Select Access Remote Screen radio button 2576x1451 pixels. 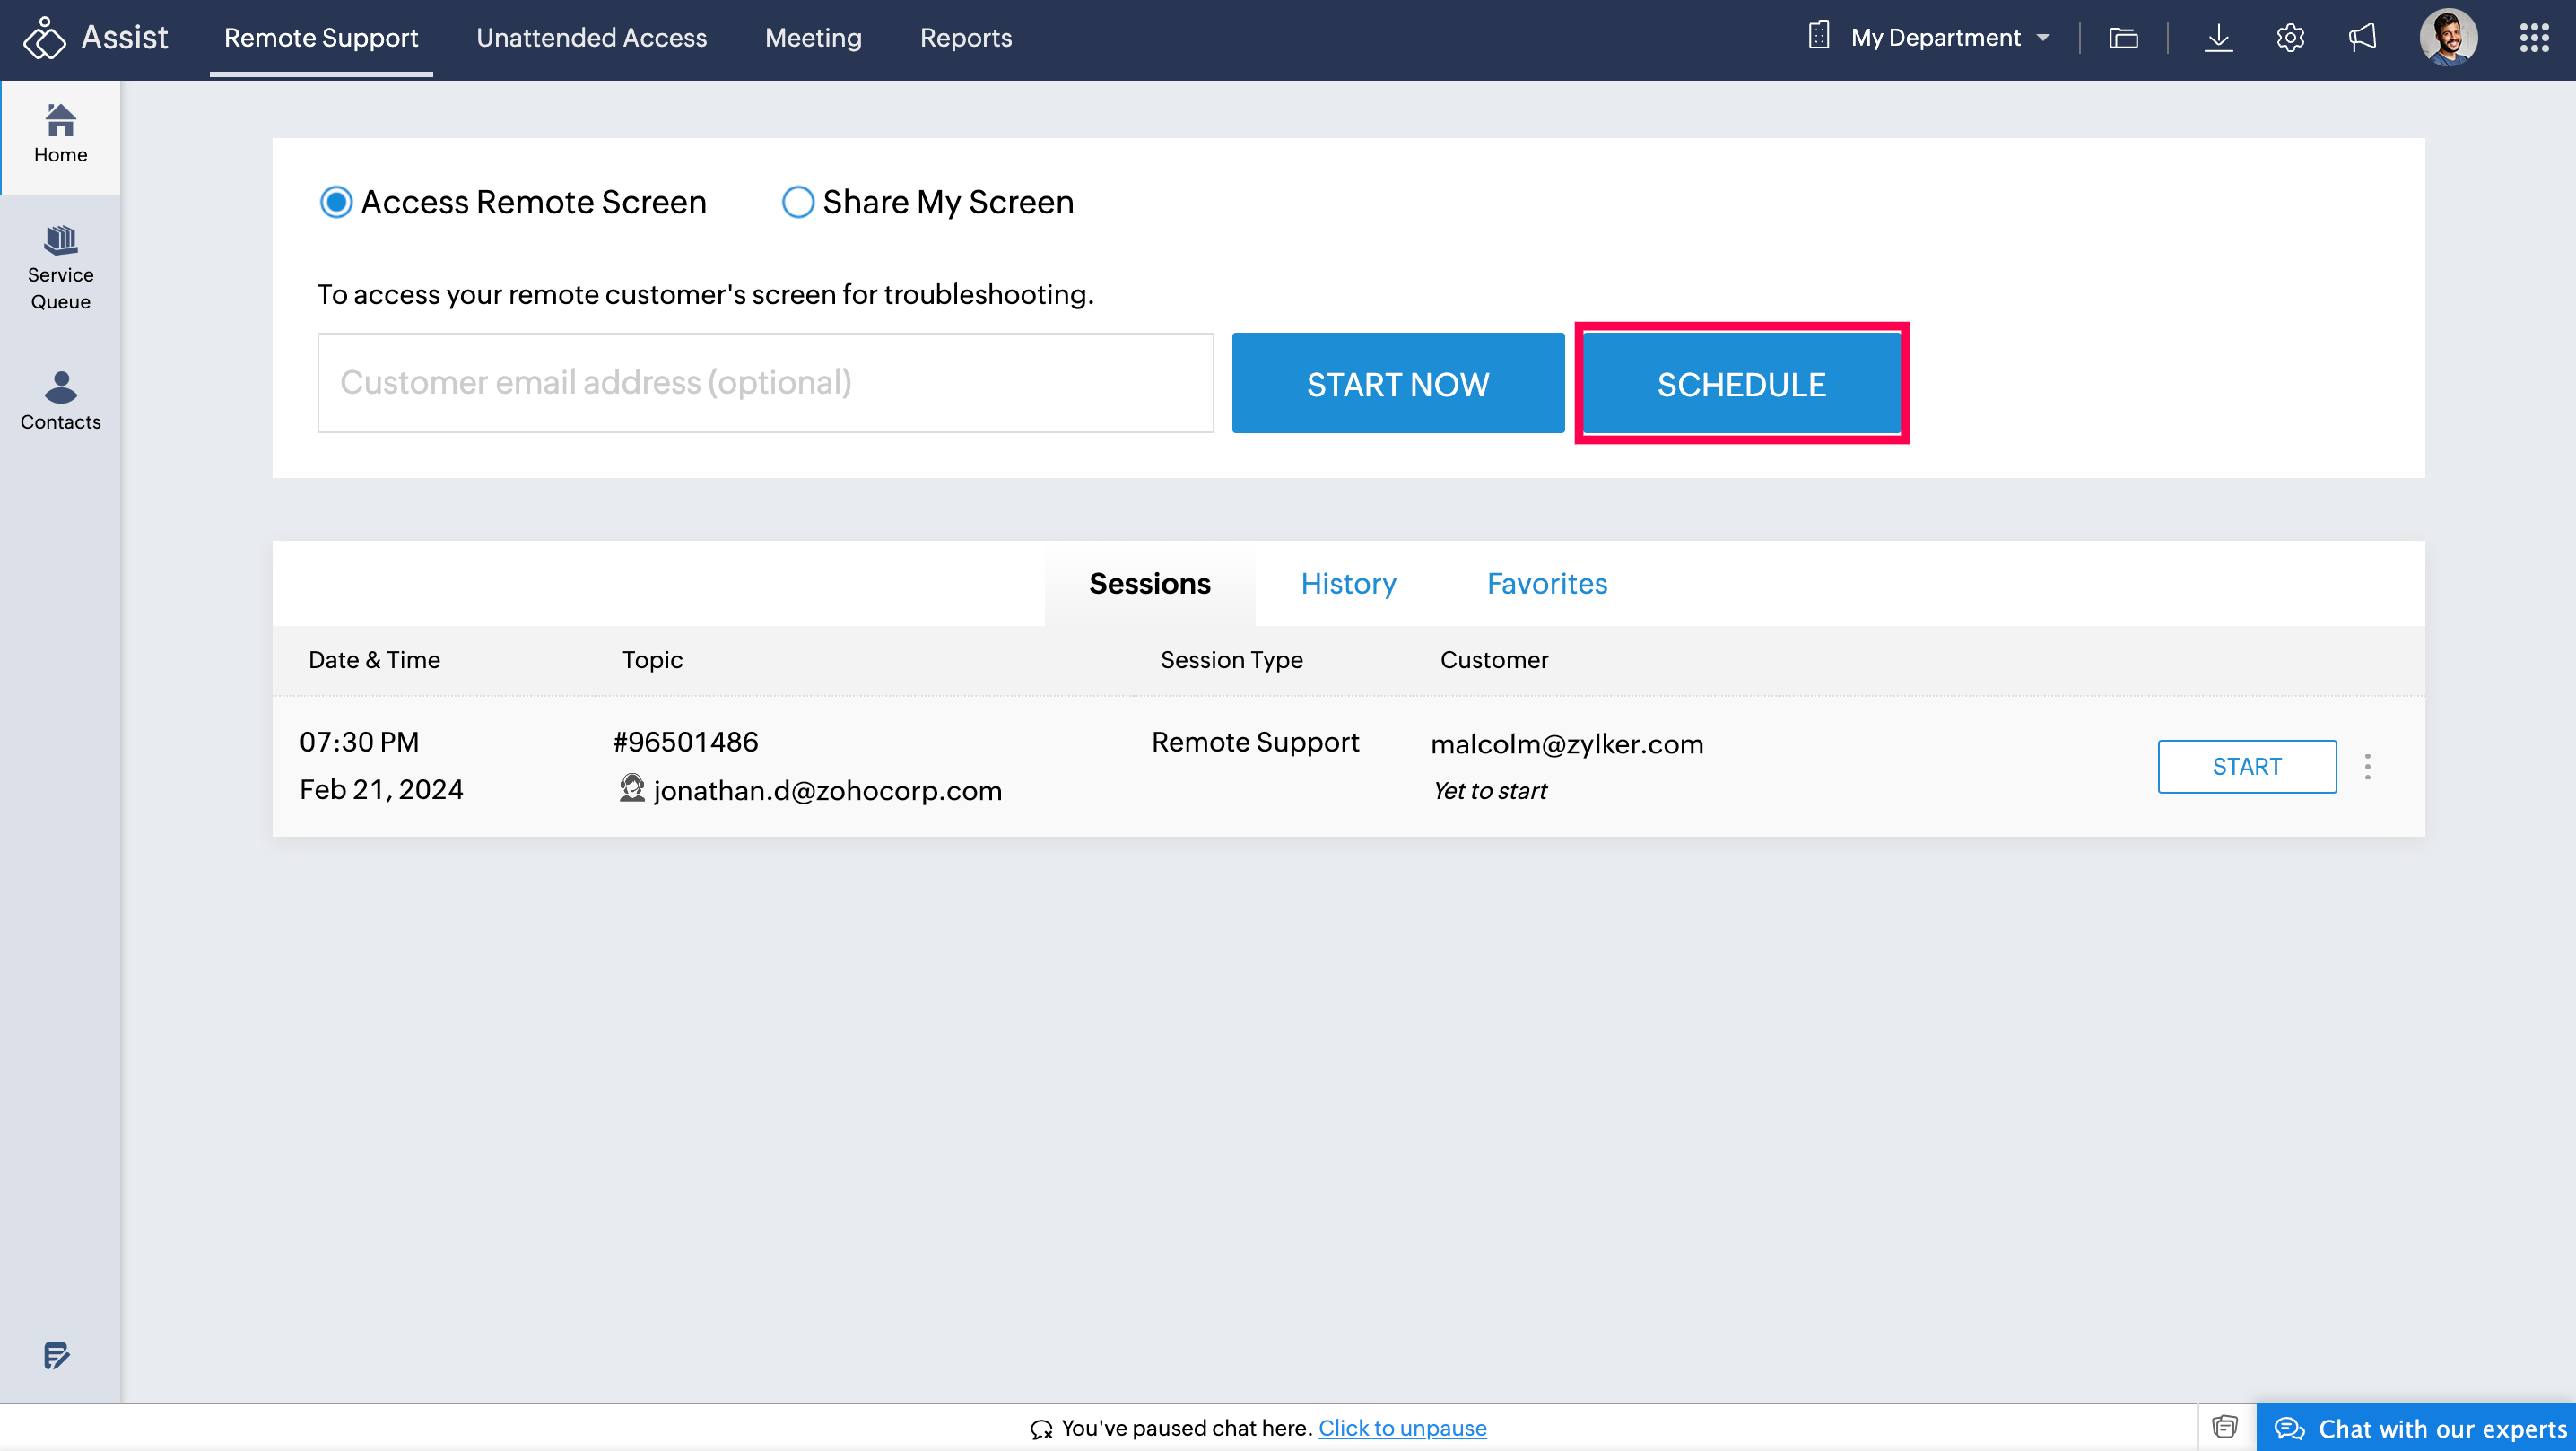(336, 202)
